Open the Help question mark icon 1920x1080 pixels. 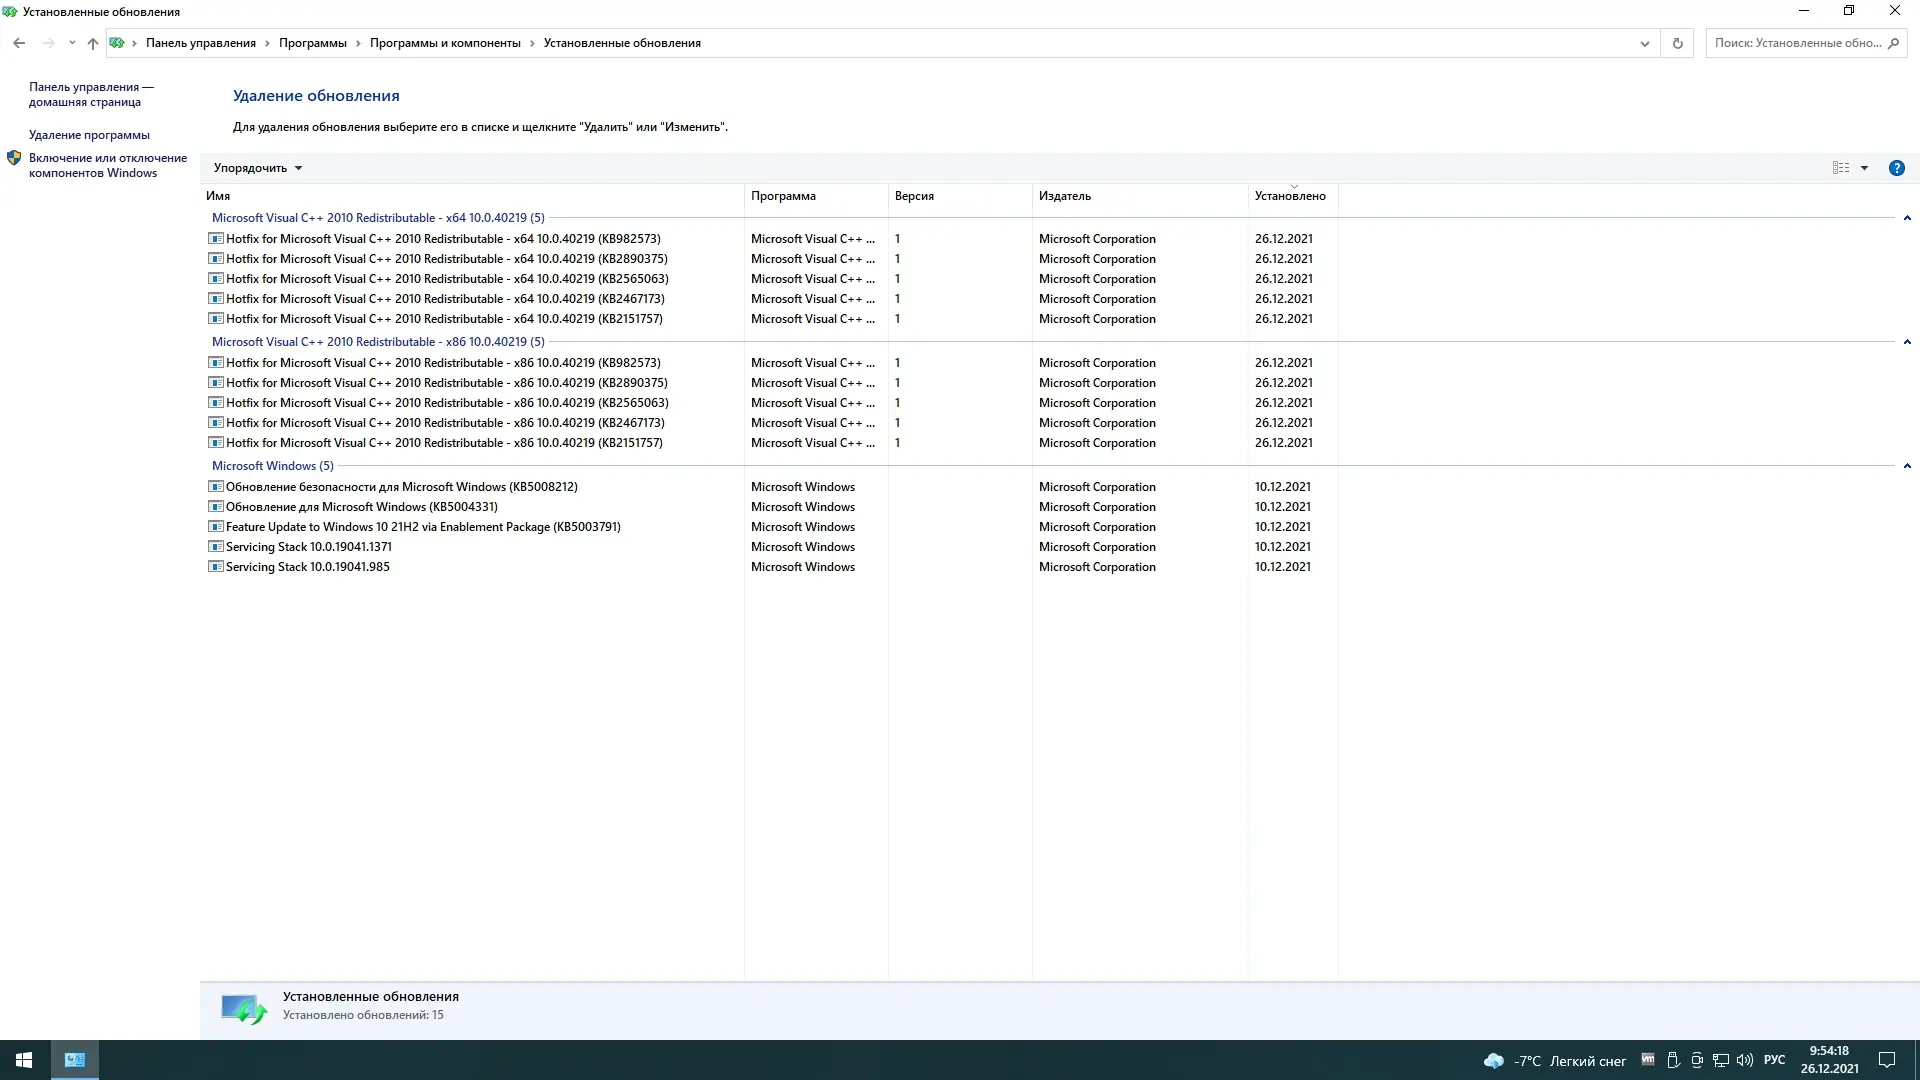pyautogui.click(x=1896, y=168)
